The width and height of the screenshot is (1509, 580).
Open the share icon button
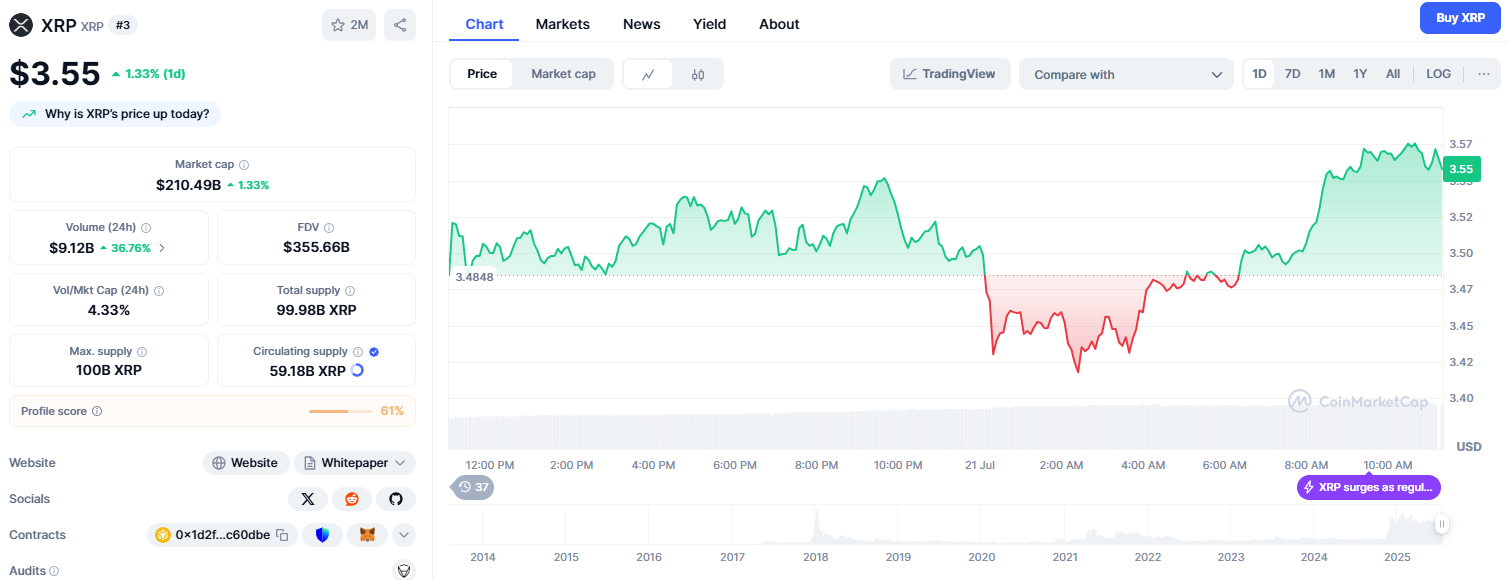coord(400,25)
